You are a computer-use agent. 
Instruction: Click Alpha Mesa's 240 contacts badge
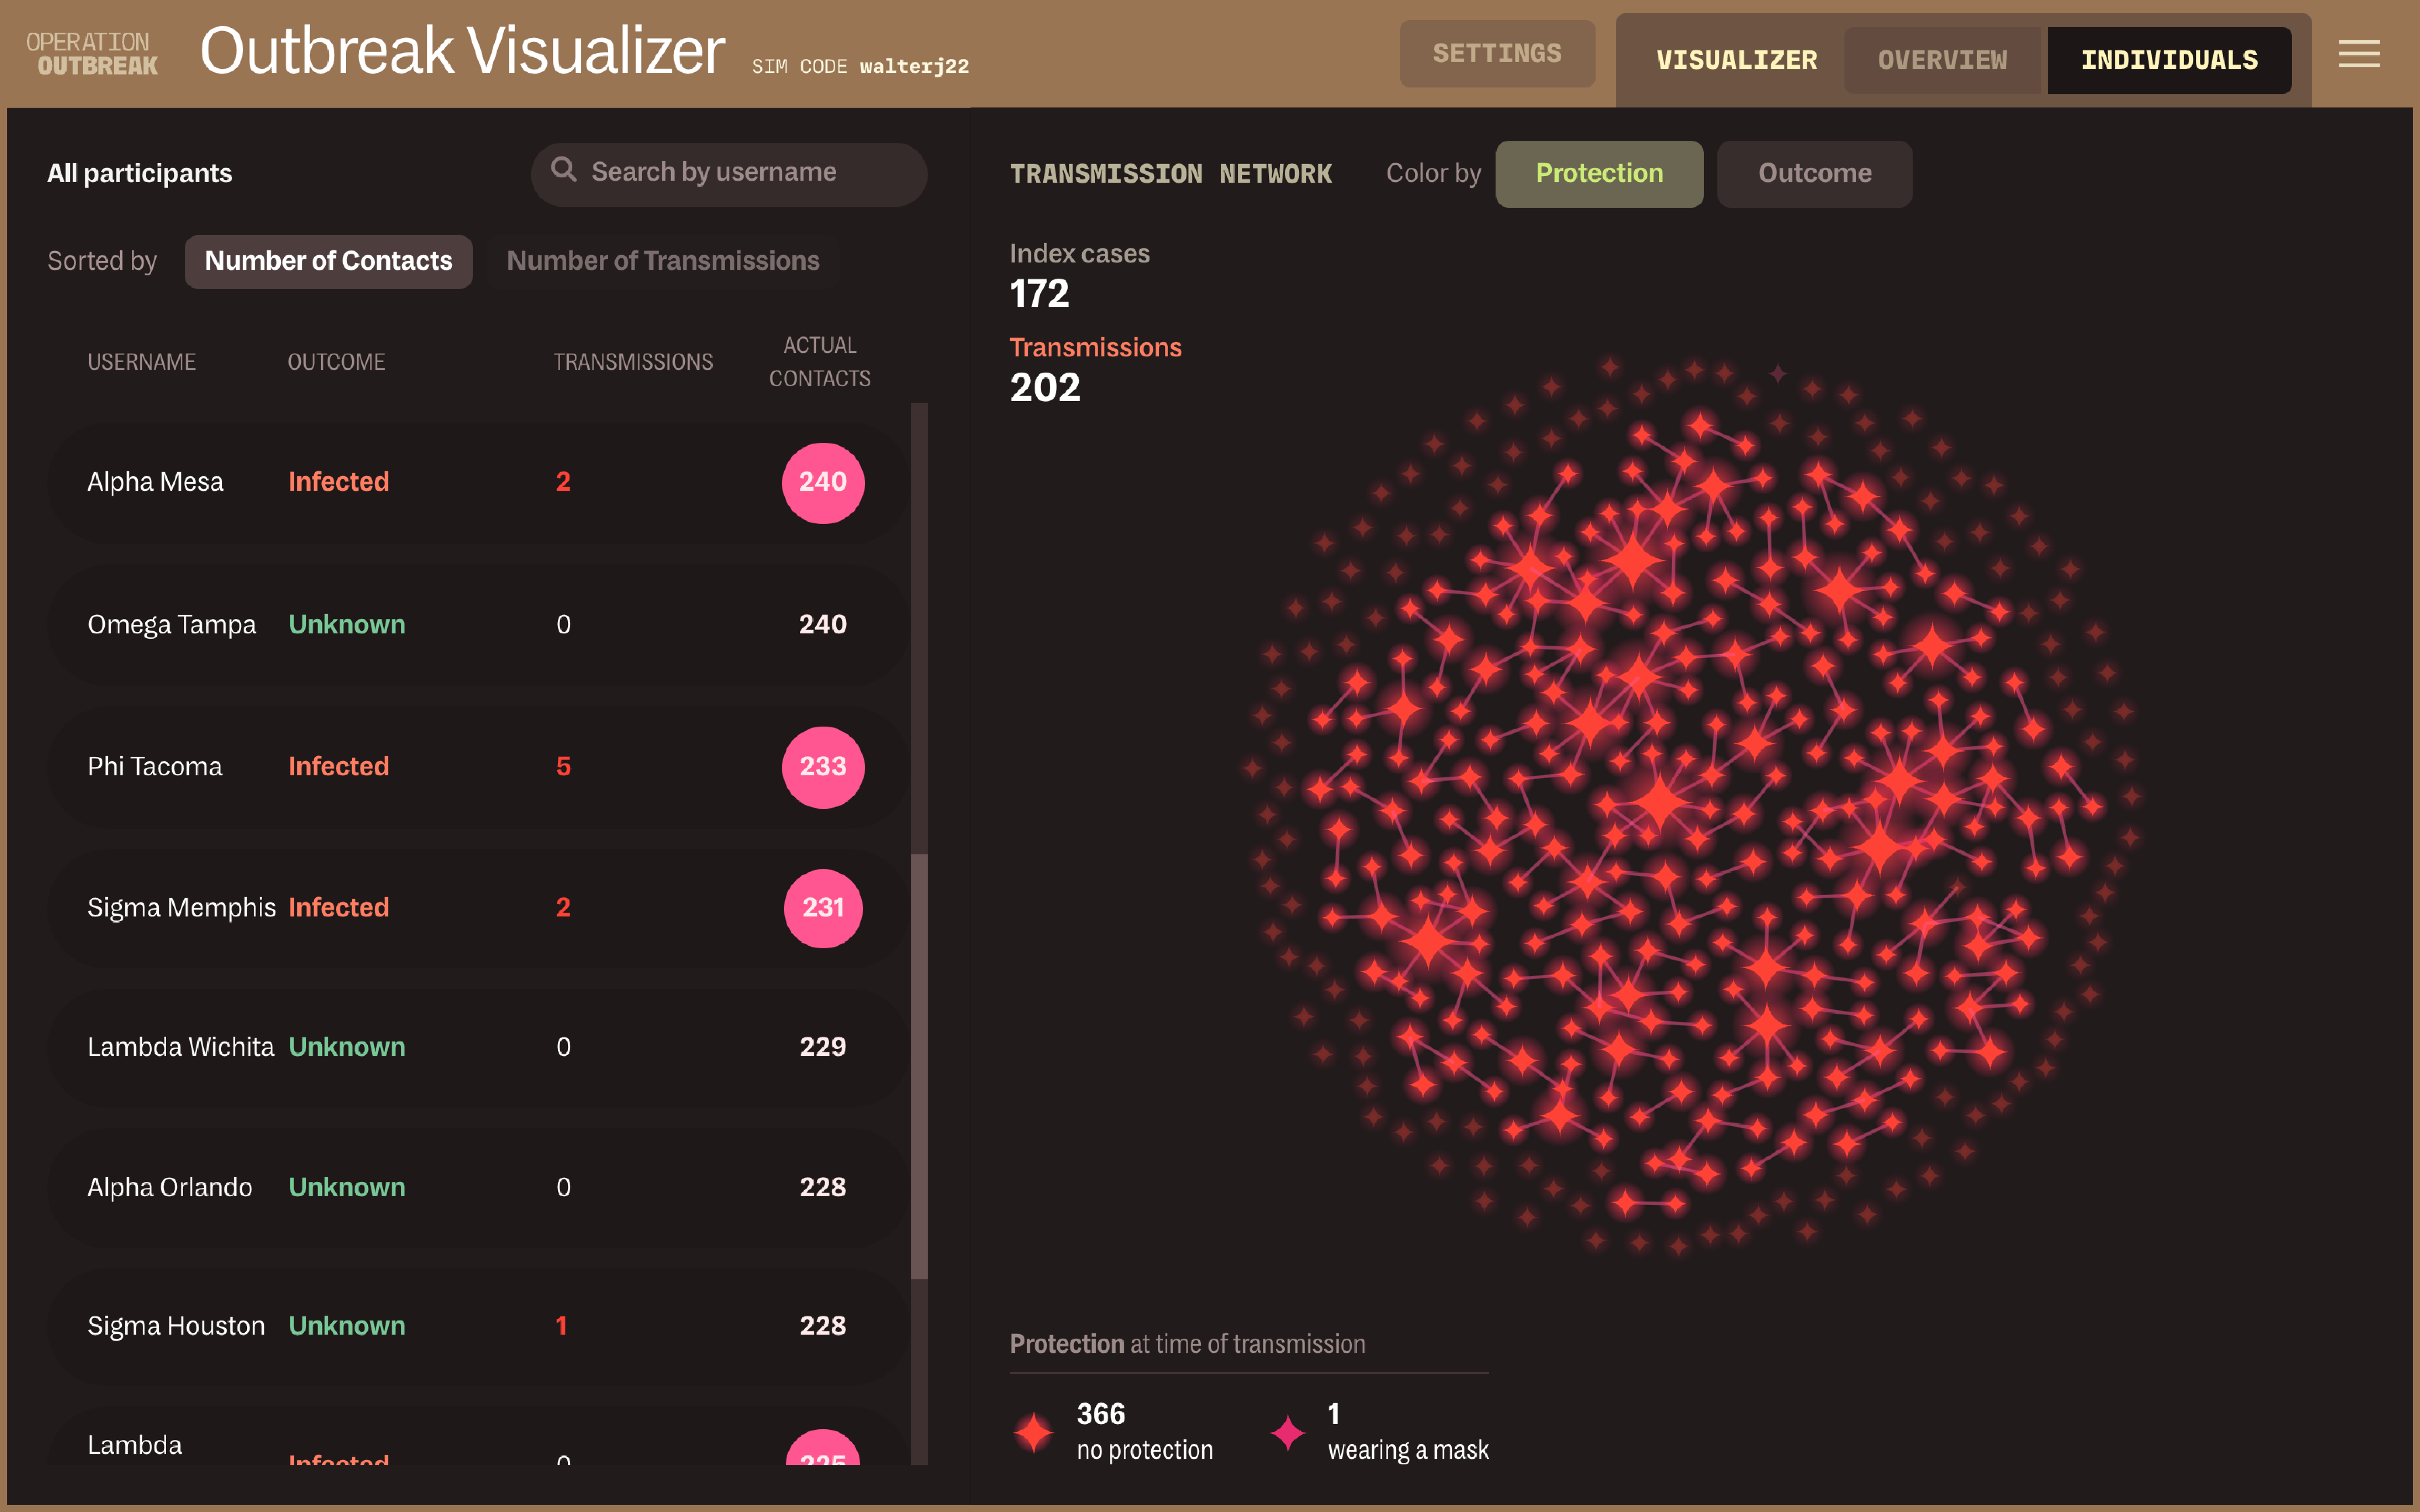(x=823, y=483)
